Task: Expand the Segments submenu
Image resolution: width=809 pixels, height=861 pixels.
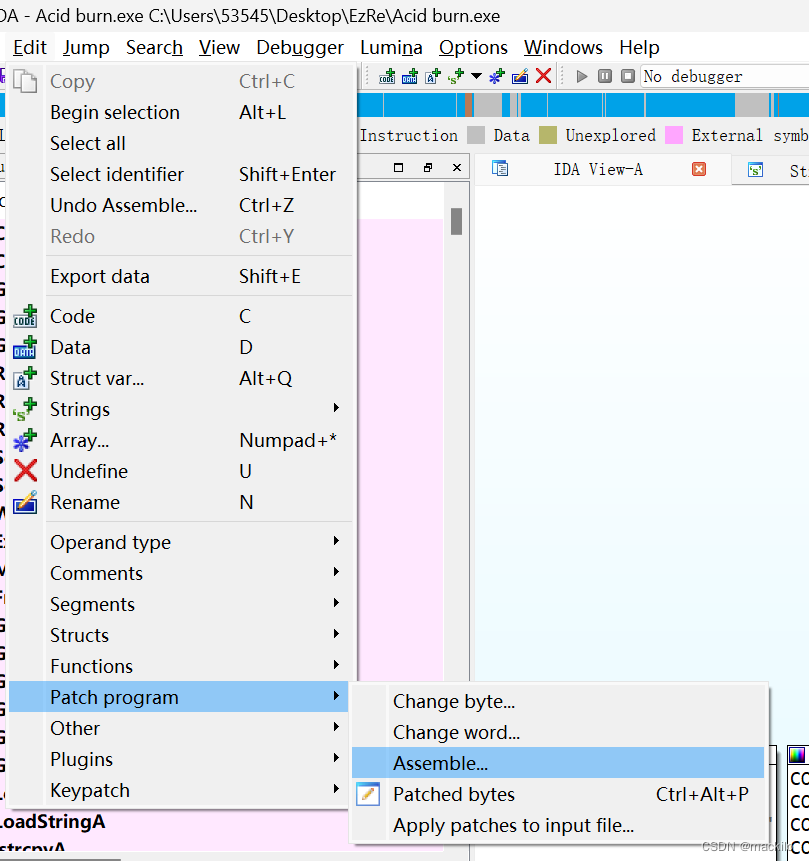Action: tap(179, 605)
